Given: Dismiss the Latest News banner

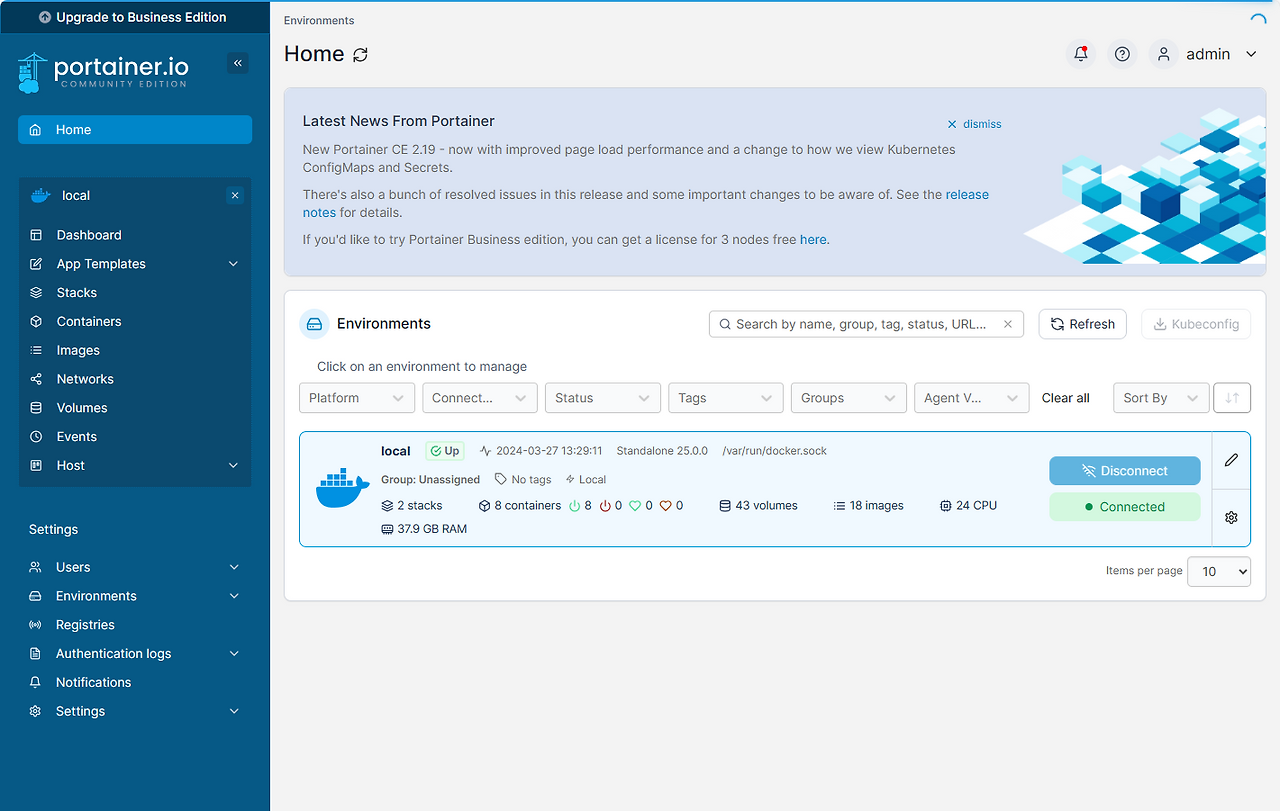Looking at the screenshot, I should 974,124.
